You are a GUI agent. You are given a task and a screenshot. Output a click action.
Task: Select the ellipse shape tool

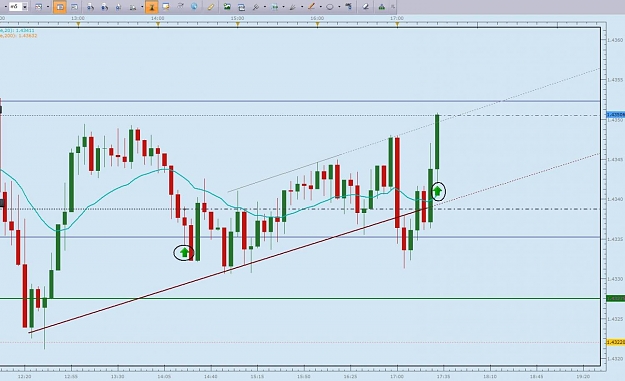pos(330,6)
